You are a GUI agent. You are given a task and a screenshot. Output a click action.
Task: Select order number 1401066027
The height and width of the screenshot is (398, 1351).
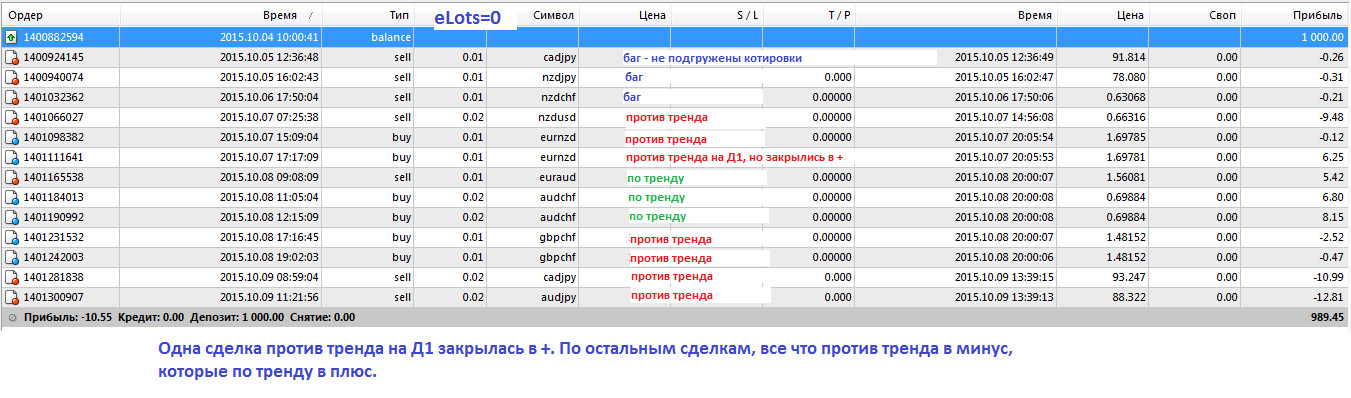(53, 117)
